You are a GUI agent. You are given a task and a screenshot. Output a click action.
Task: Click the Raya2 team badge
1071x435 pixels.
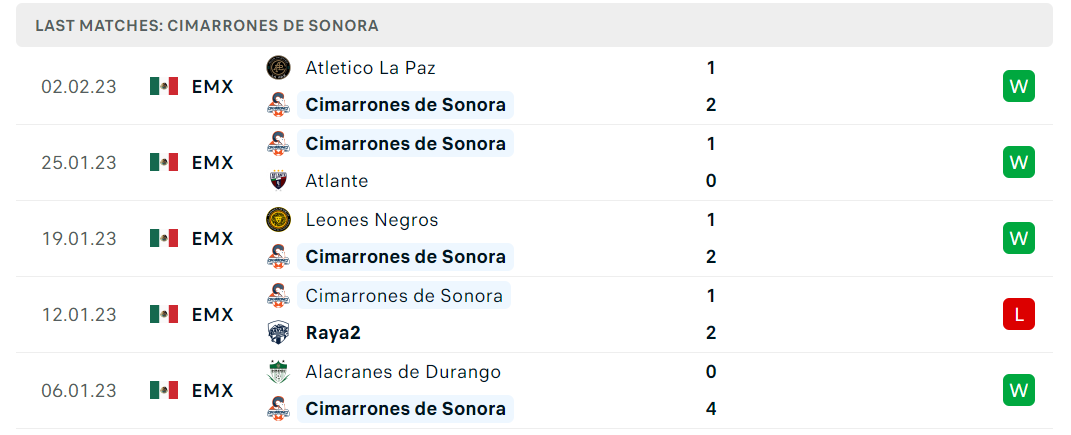(278, 333)
